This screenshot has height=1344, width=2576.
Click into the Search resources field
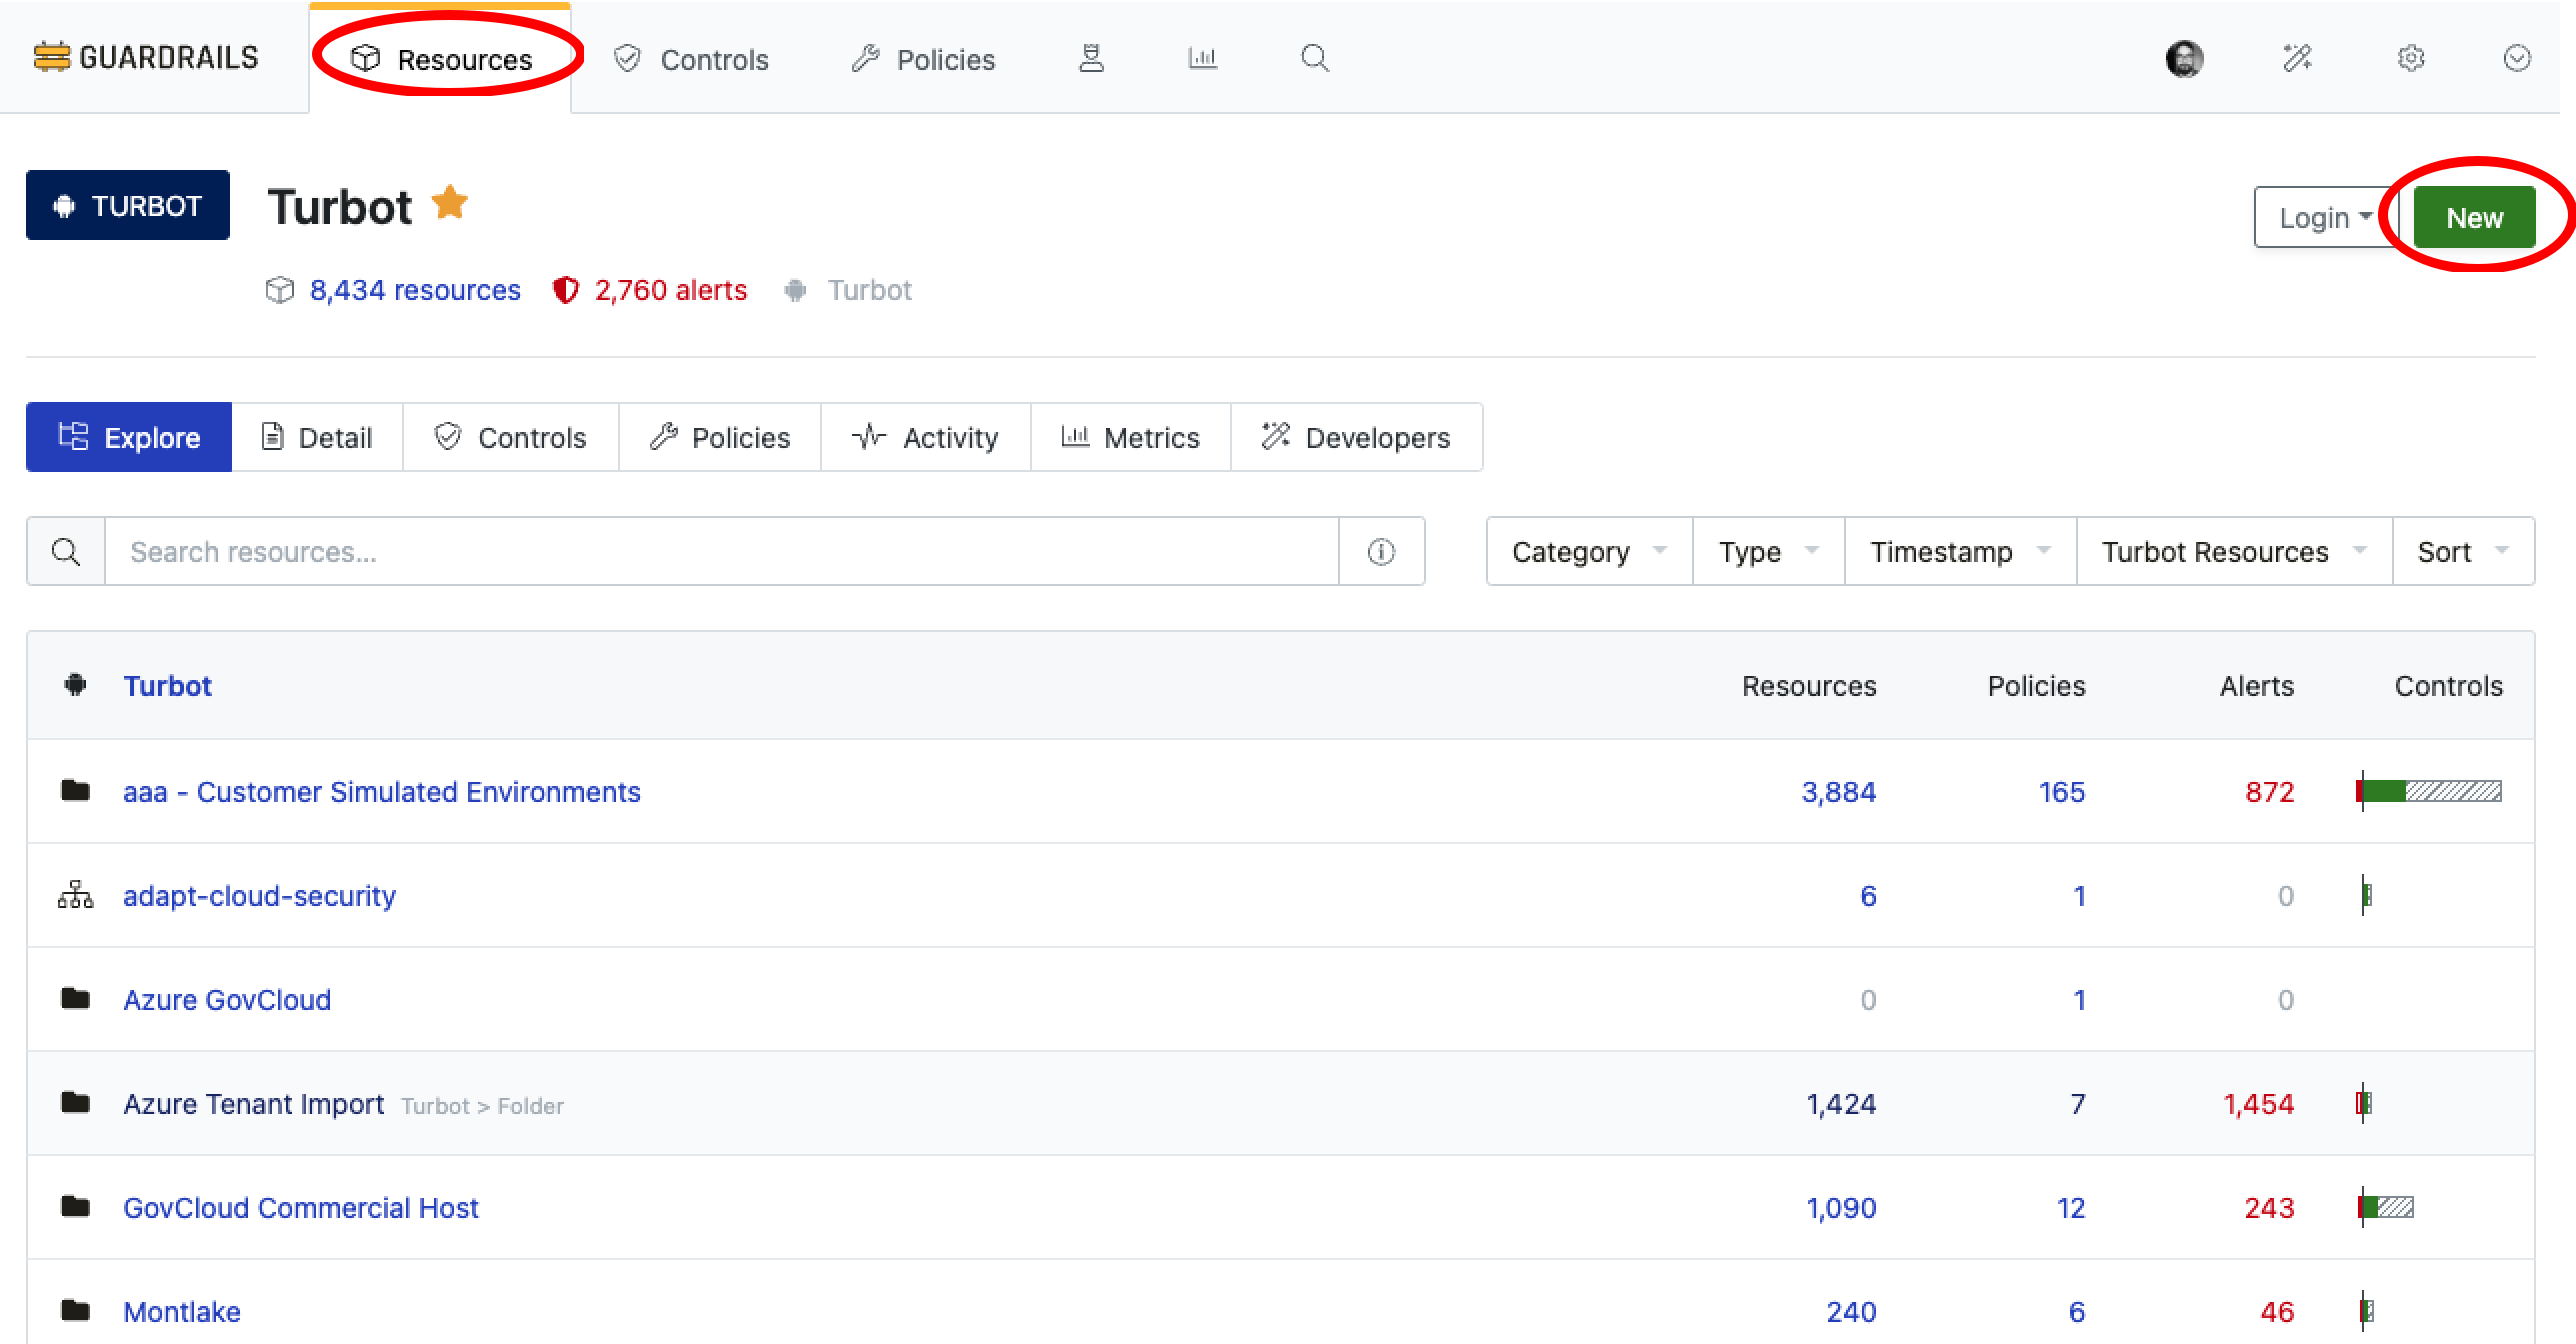click(720, 552)
